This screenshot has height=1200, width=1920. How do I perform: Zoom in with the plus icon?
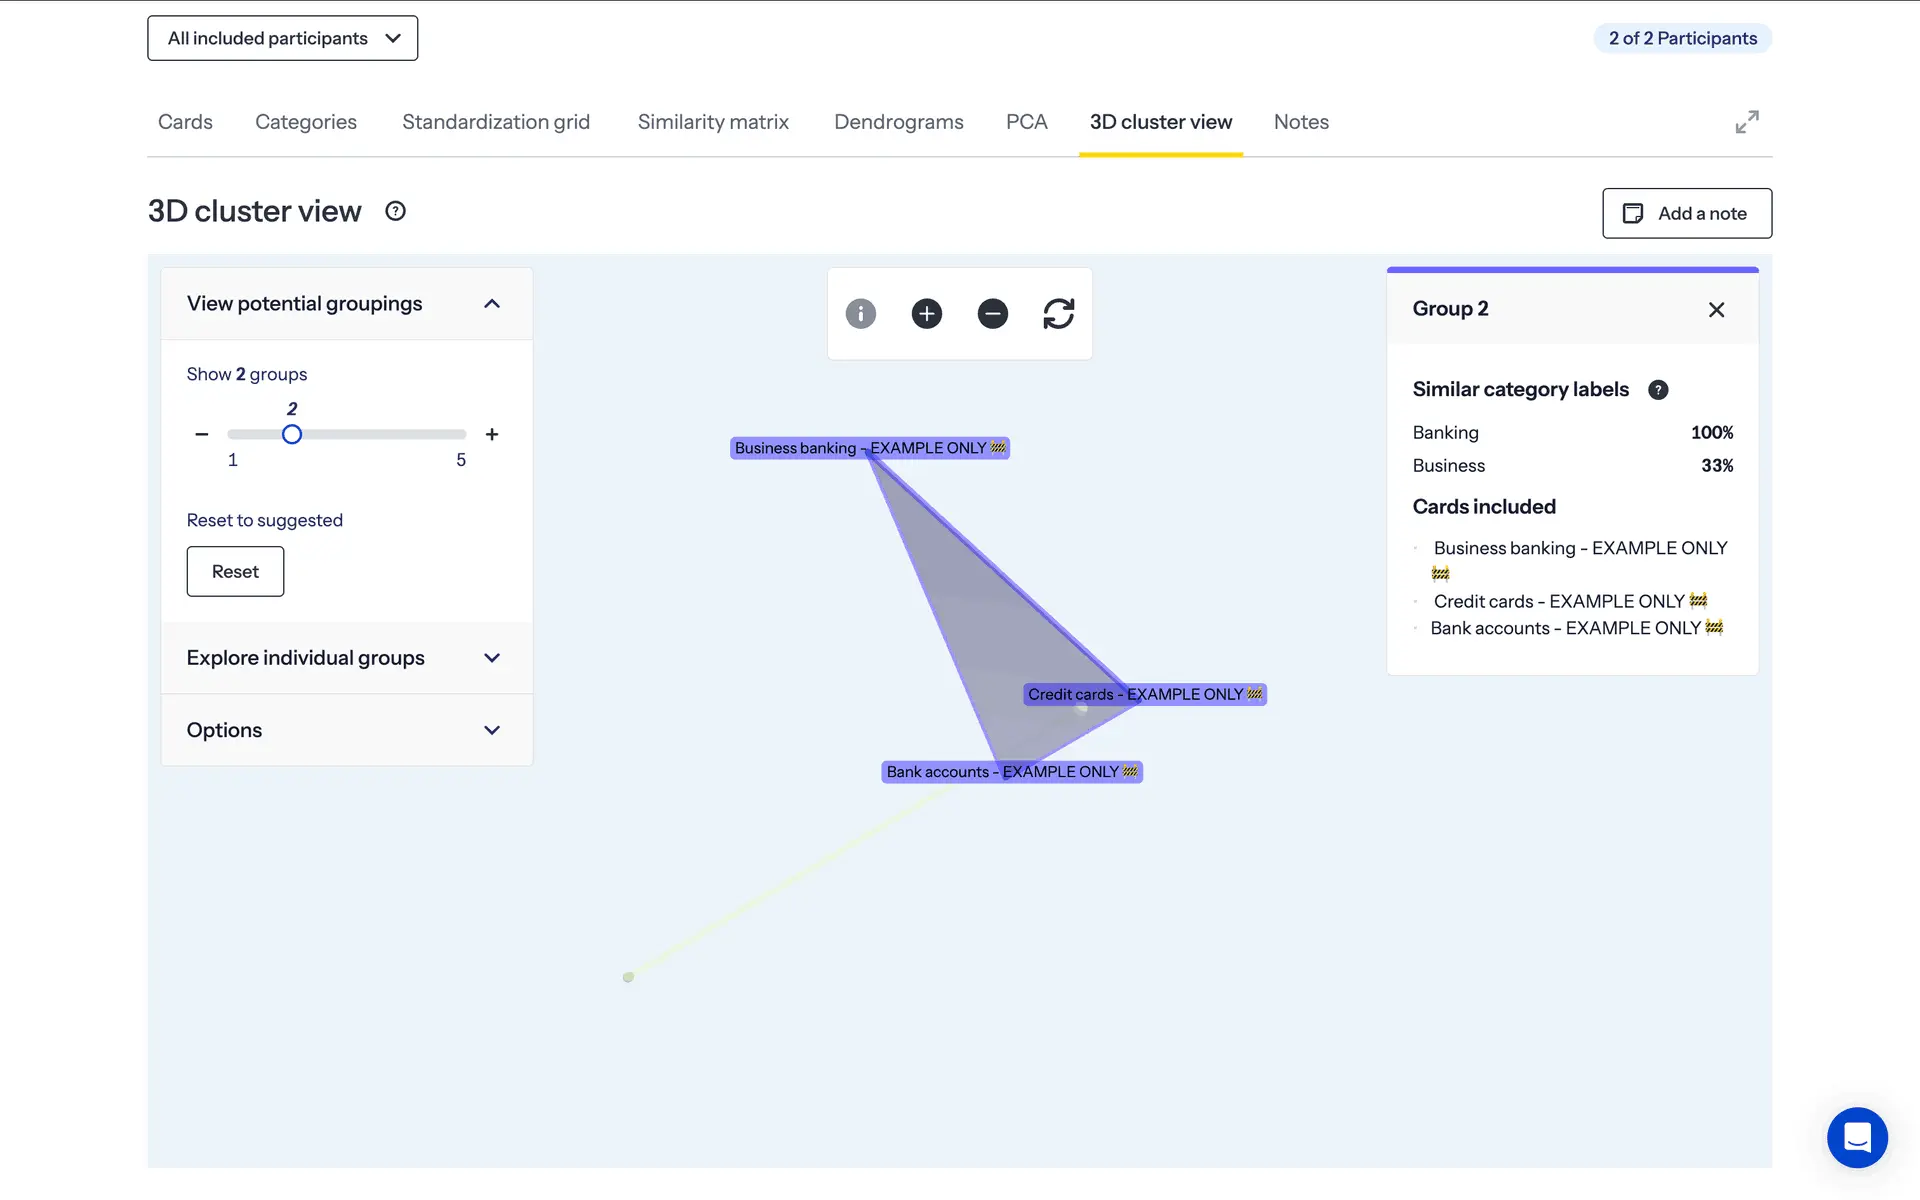[926, 314]
